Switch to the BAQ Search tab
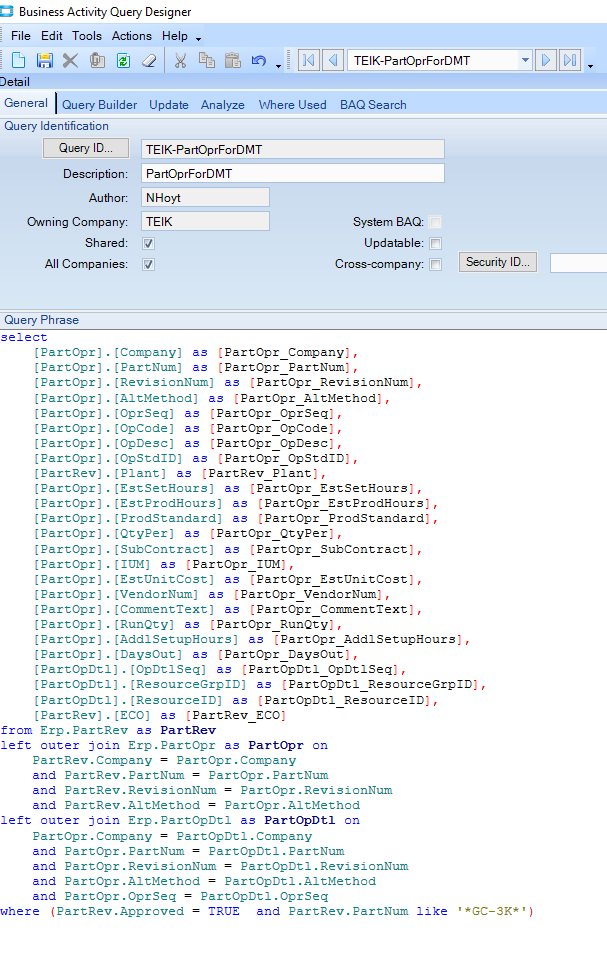The height and width of the screenshot is (957, 607). coord(373,105)
